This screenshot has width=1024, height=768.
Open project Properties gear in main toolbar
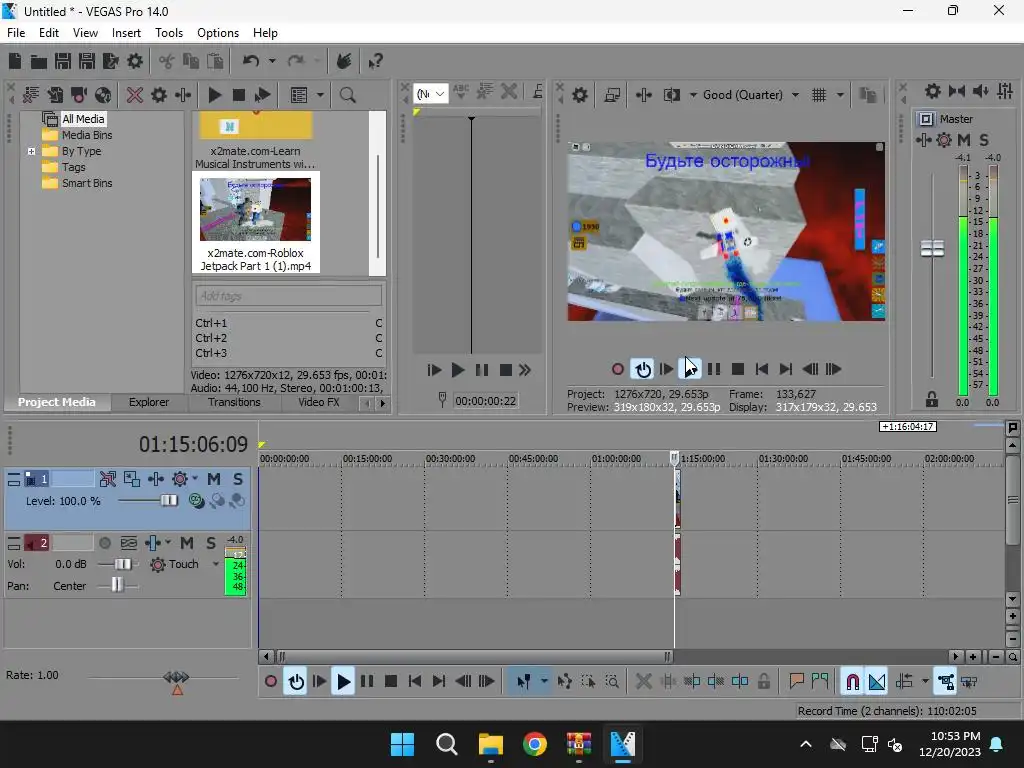[135, 61]
